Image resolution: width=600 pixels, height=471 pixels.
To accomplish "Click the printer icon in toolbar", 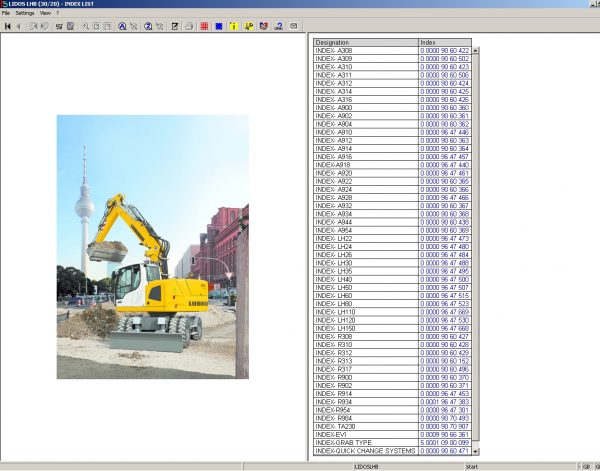I will pyautogui.click(x=189, y=25).
